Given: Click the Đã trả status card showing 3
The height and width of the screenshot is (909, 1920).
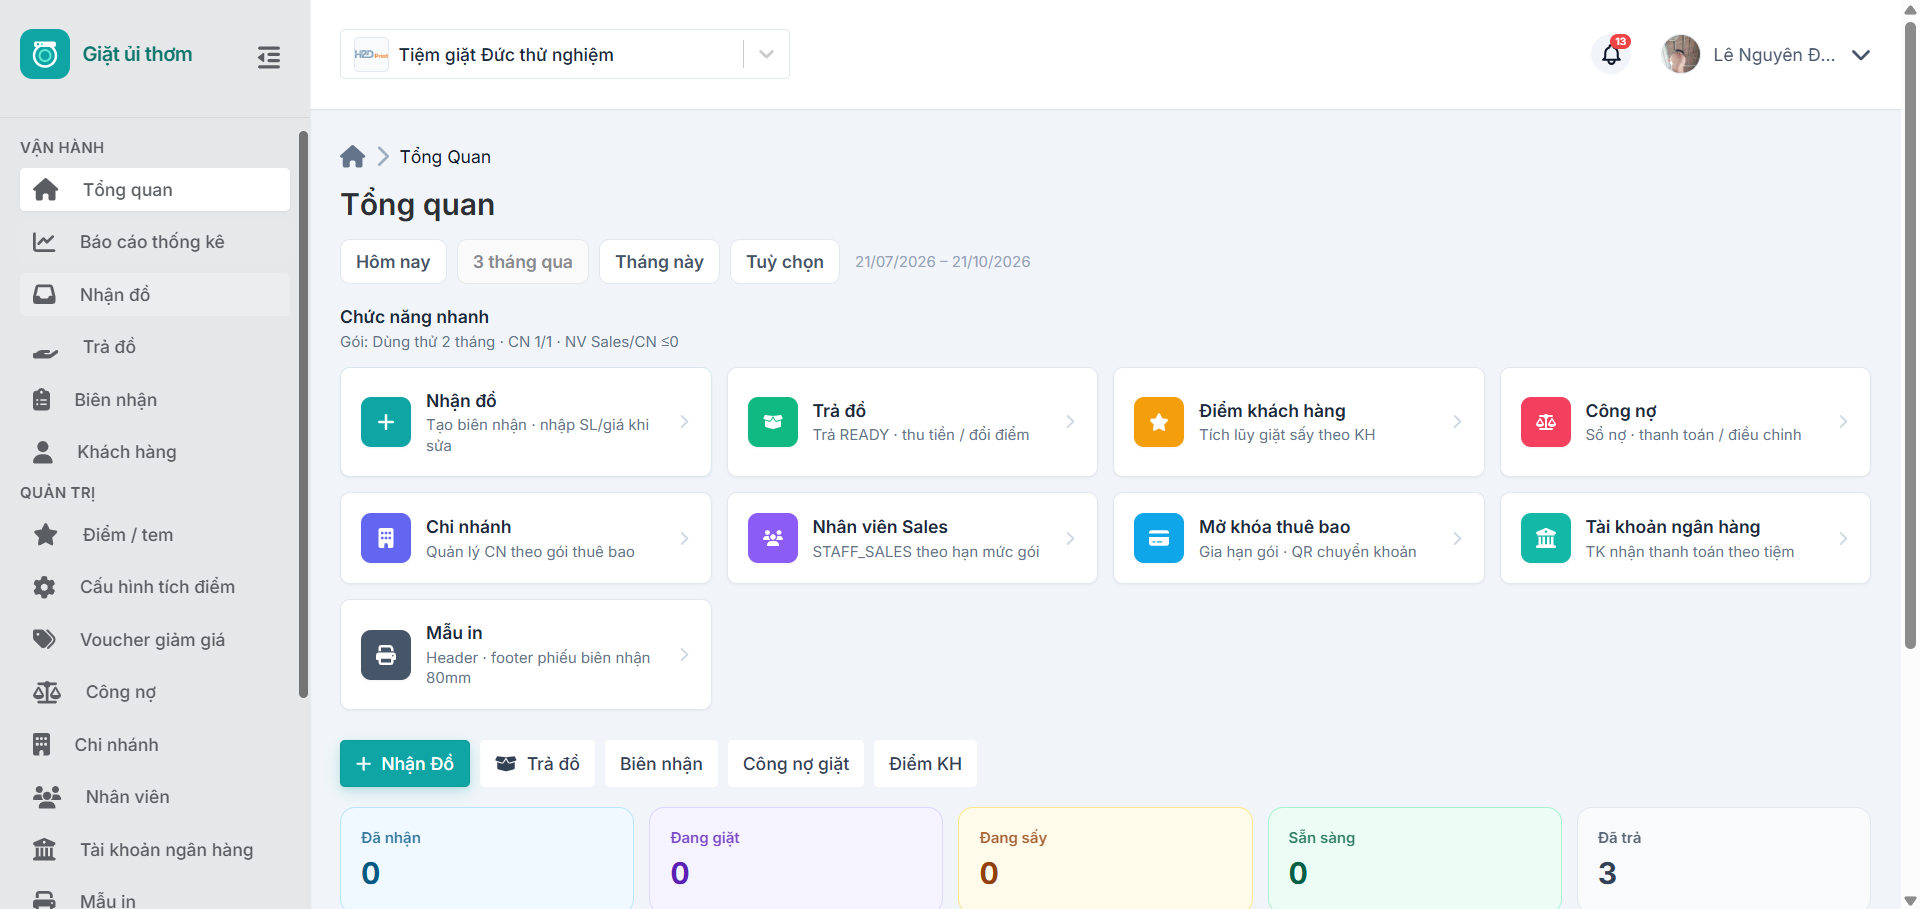Looking at the screenshot, I should point(1724,858).
